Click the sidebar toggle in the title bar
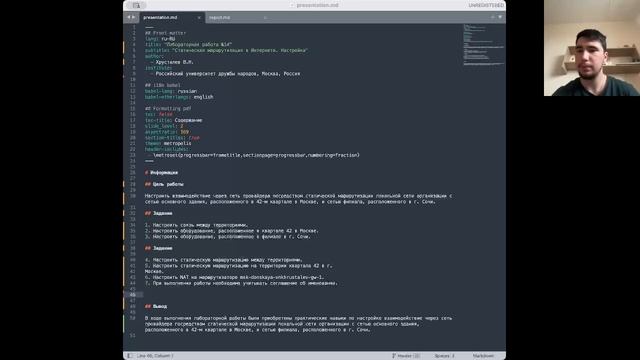Viewport: 640px width, 360px height. 136,5
